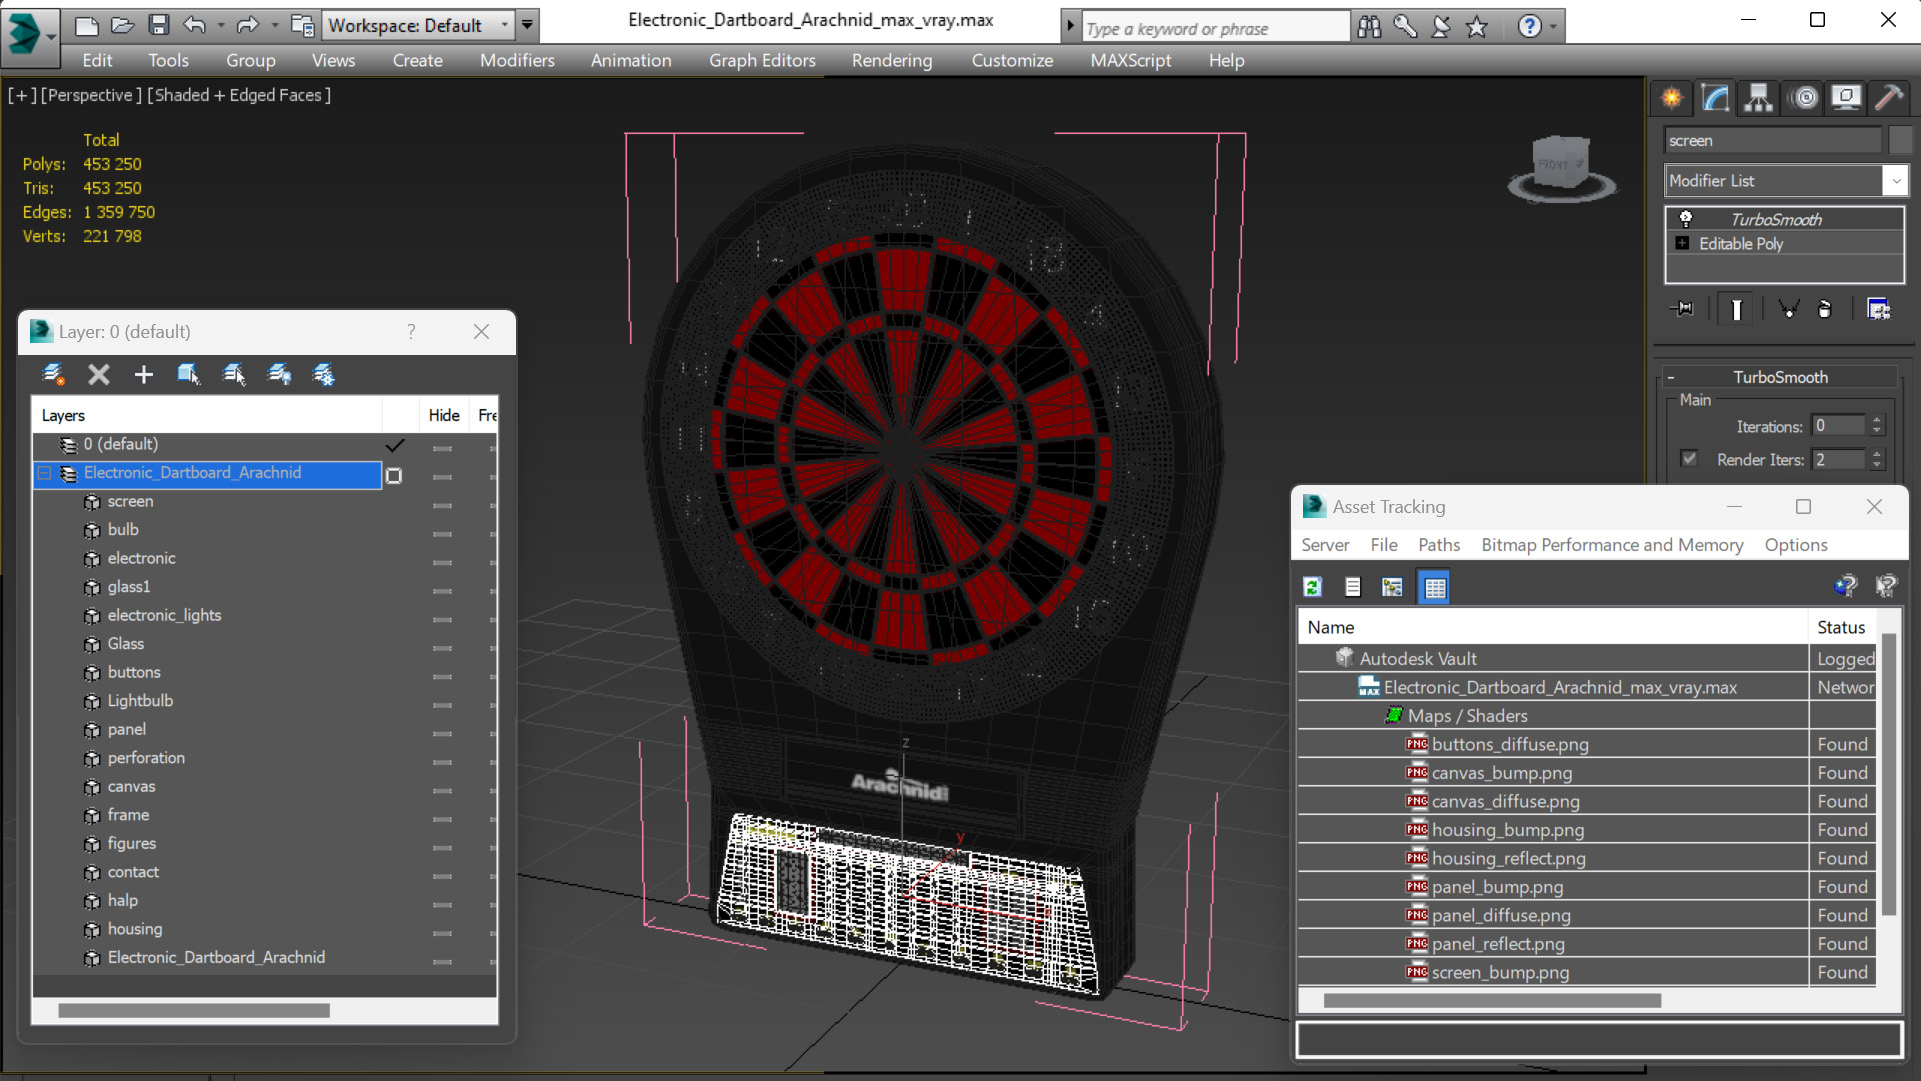Open the Create command panel tab
This screenshot has height=1081, width=1921.
click(1672, 98)
